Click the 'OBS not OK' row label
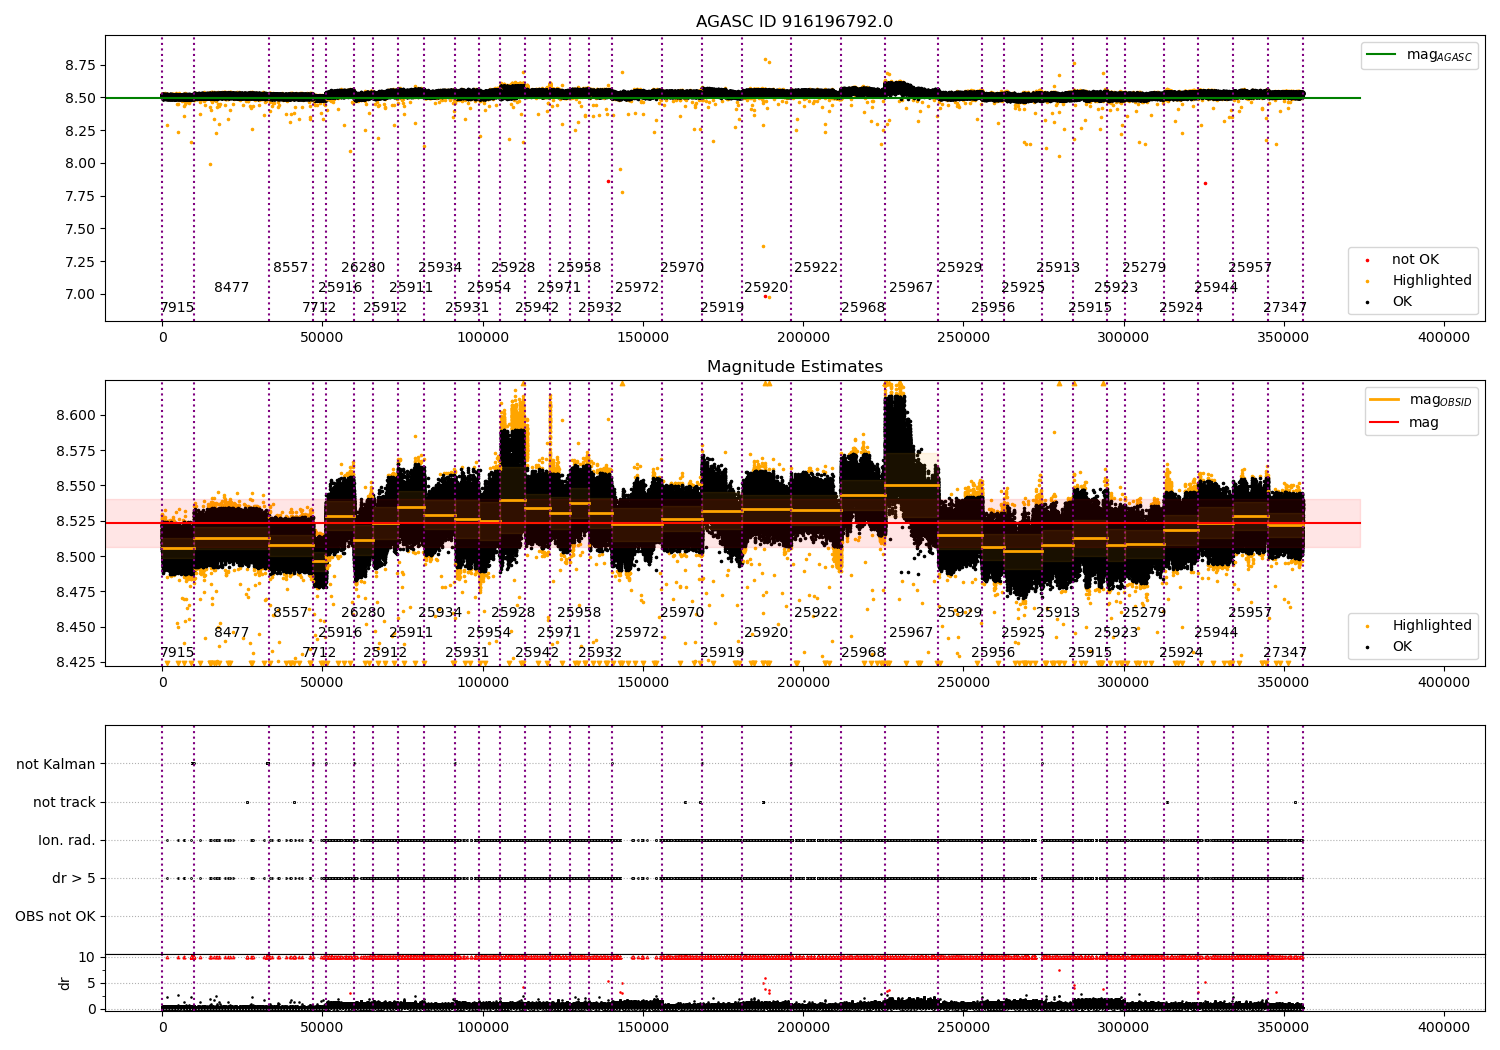The image size is (1500, 1050). point(55,916)
